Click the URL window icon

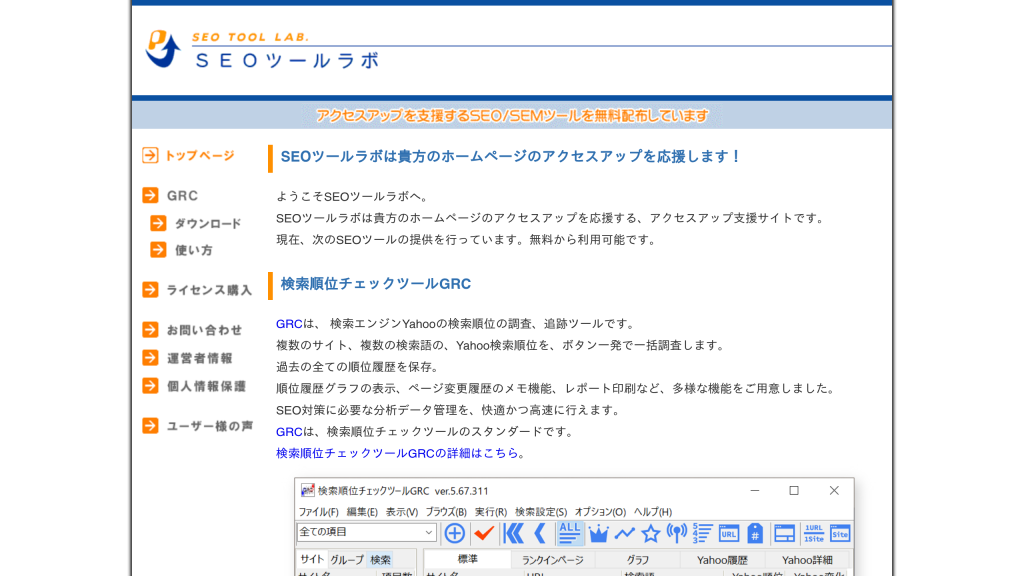coord(728,534)
